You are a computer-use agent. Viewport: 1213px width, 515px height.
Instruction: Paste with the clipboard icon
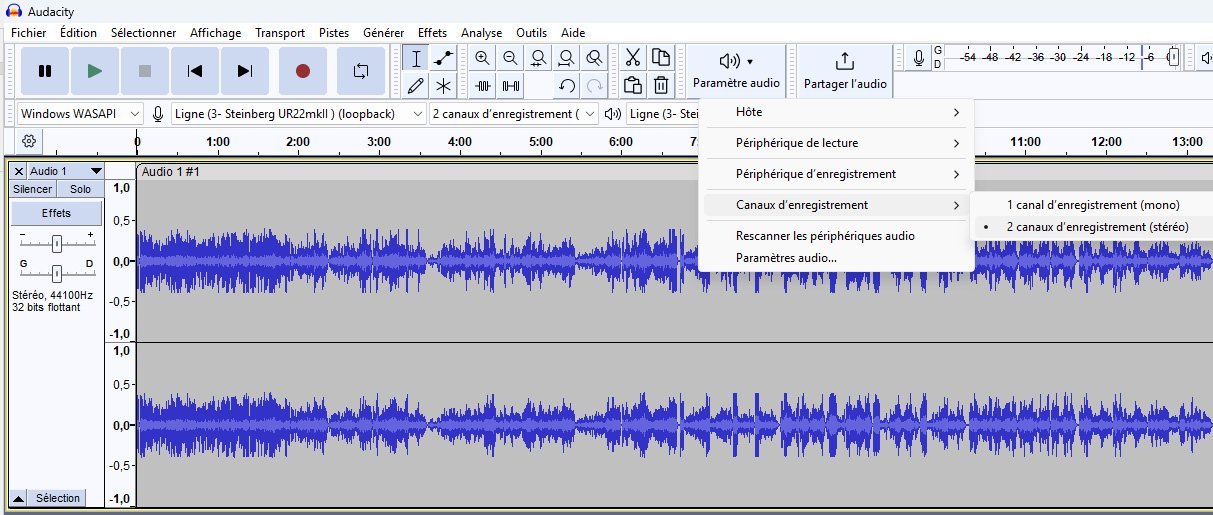coord(633,85)
